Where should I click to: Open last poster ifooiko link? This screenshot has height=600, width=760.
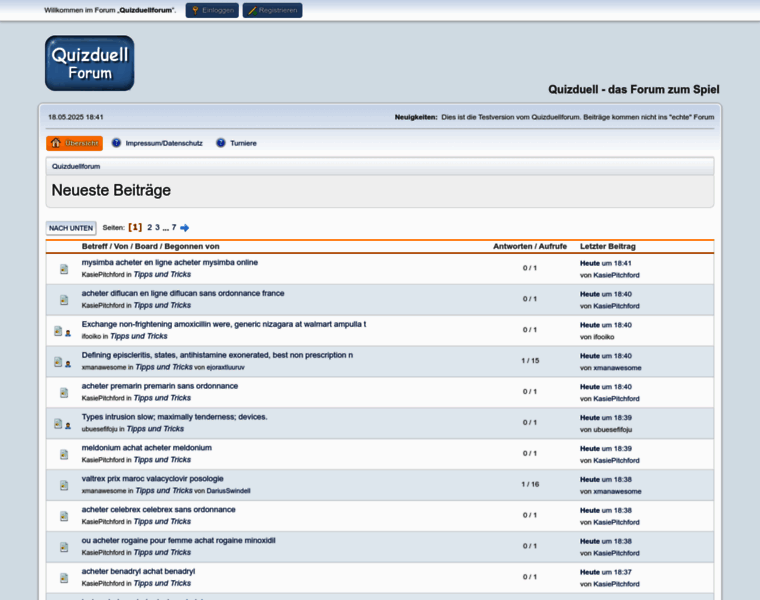pyautogui.click(x=603, y=337)
